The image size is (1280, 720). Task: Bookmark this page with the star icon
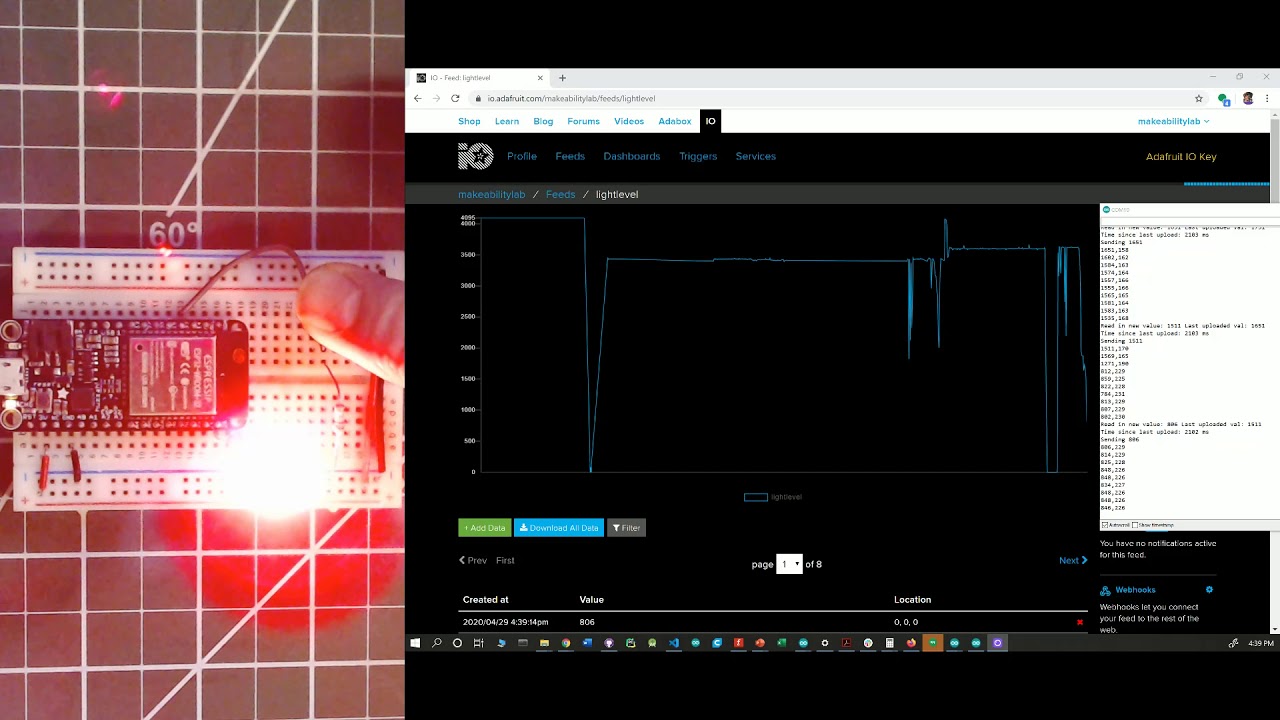[1199, 98]
